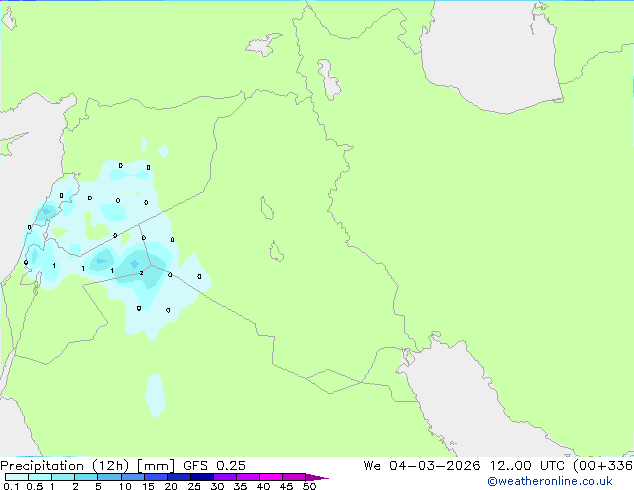The width and height of the screenshot is (634, 490).
Task: Click the "45" legend scale value
Action: 286,486
